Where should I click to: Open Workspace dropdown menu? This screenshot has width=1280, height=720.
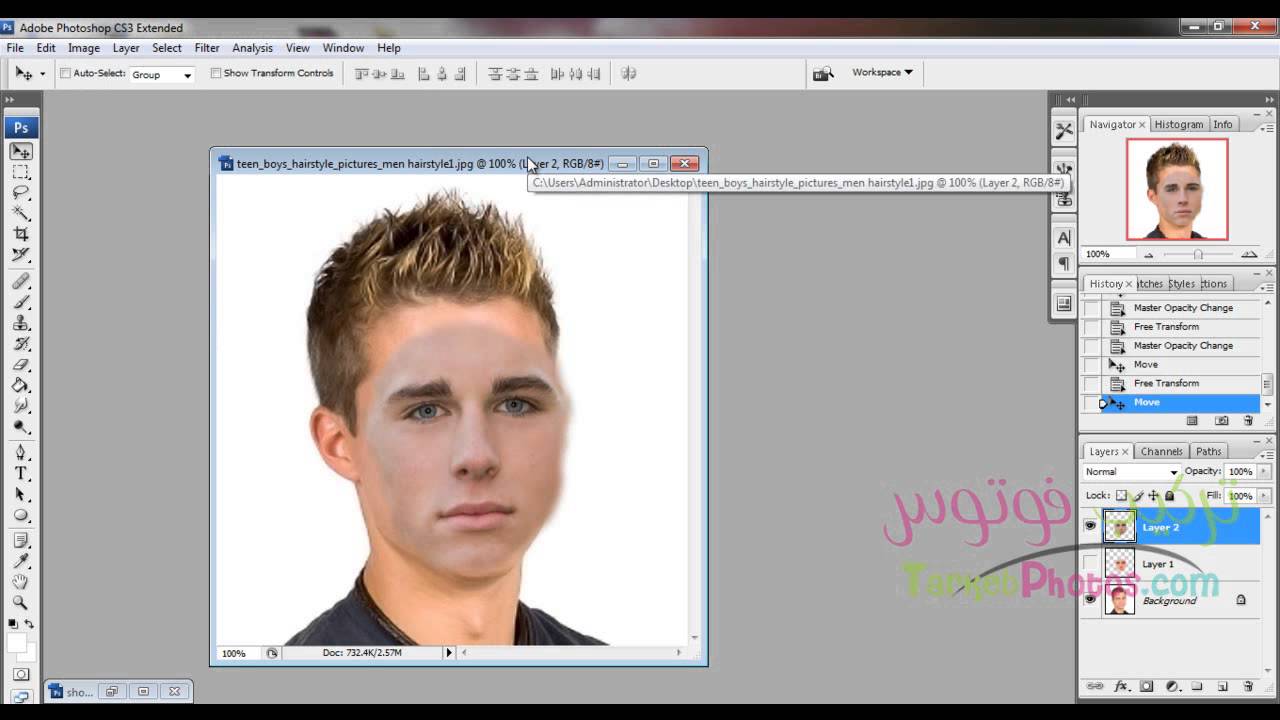click(x=882, y=72)
